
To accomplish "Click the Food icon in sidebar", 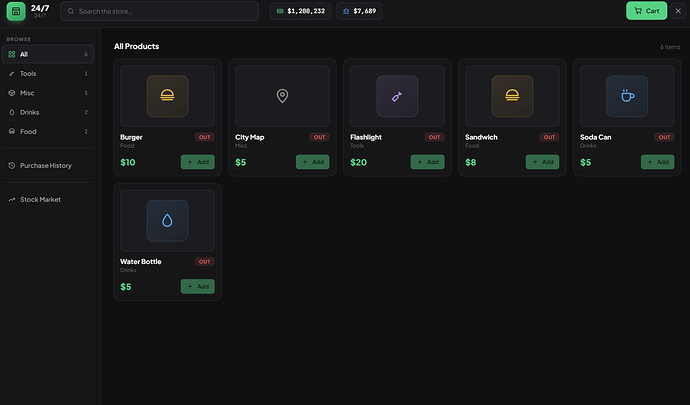I will [11, 131].
